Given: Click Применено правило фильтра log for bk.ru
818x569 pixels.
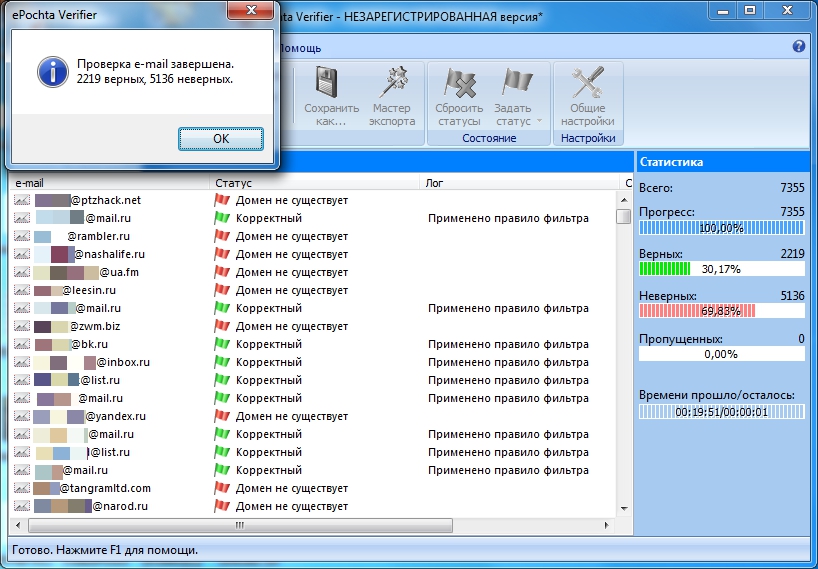Looking at the screenshot, I should [x=508, y=344].
